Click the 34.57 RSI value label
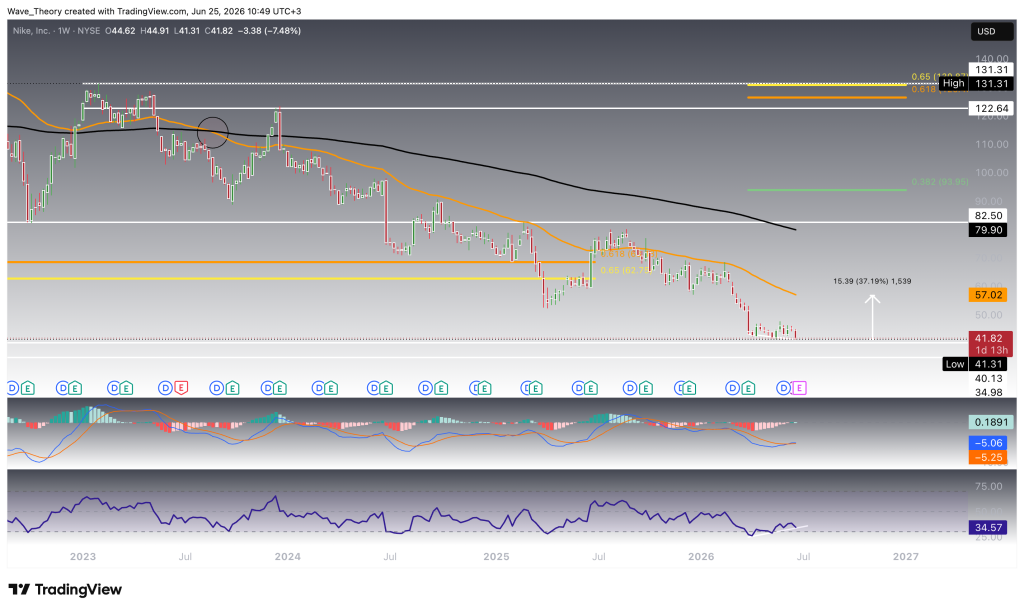1024x611 pixels. [x=988, y=527]
